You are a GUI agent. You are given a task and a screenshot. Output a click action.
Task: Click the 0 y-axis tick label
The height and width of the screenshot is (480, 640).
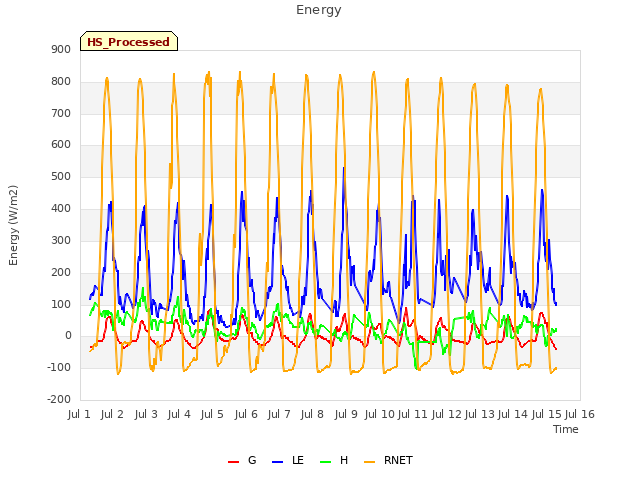(68, 336)
